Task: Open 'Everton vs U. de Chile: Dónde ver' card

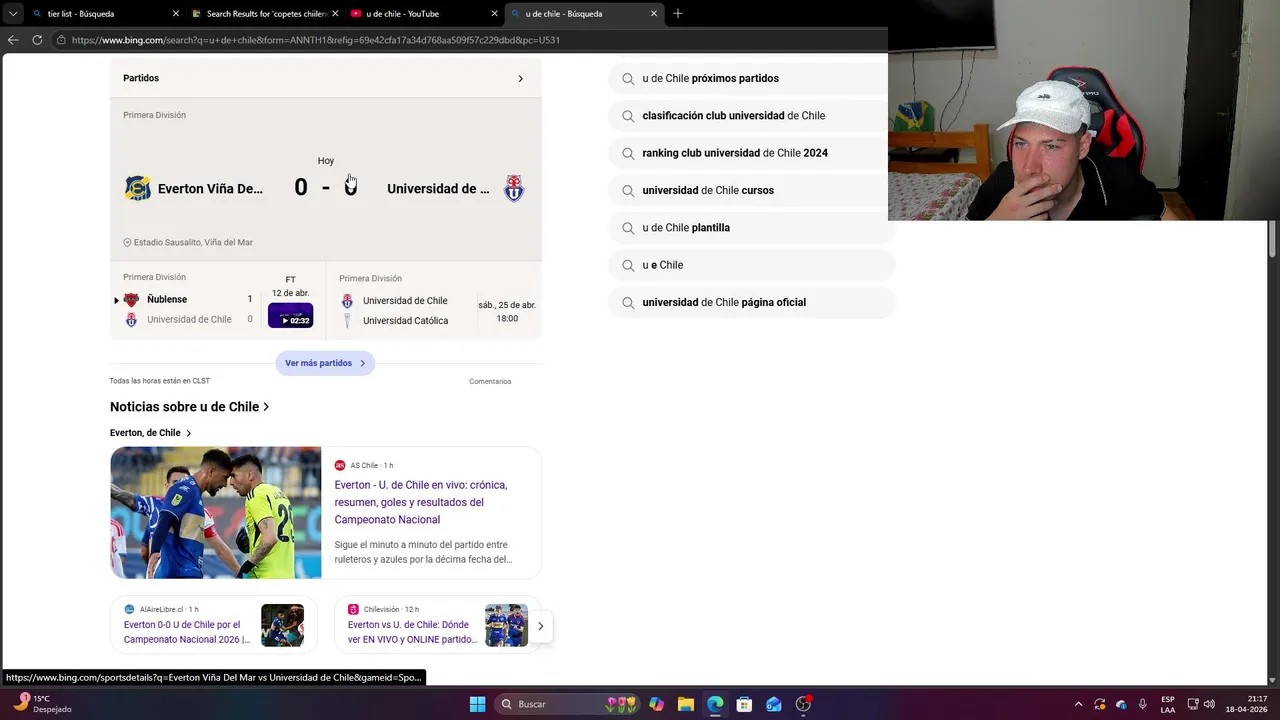Action: (412, 632)
